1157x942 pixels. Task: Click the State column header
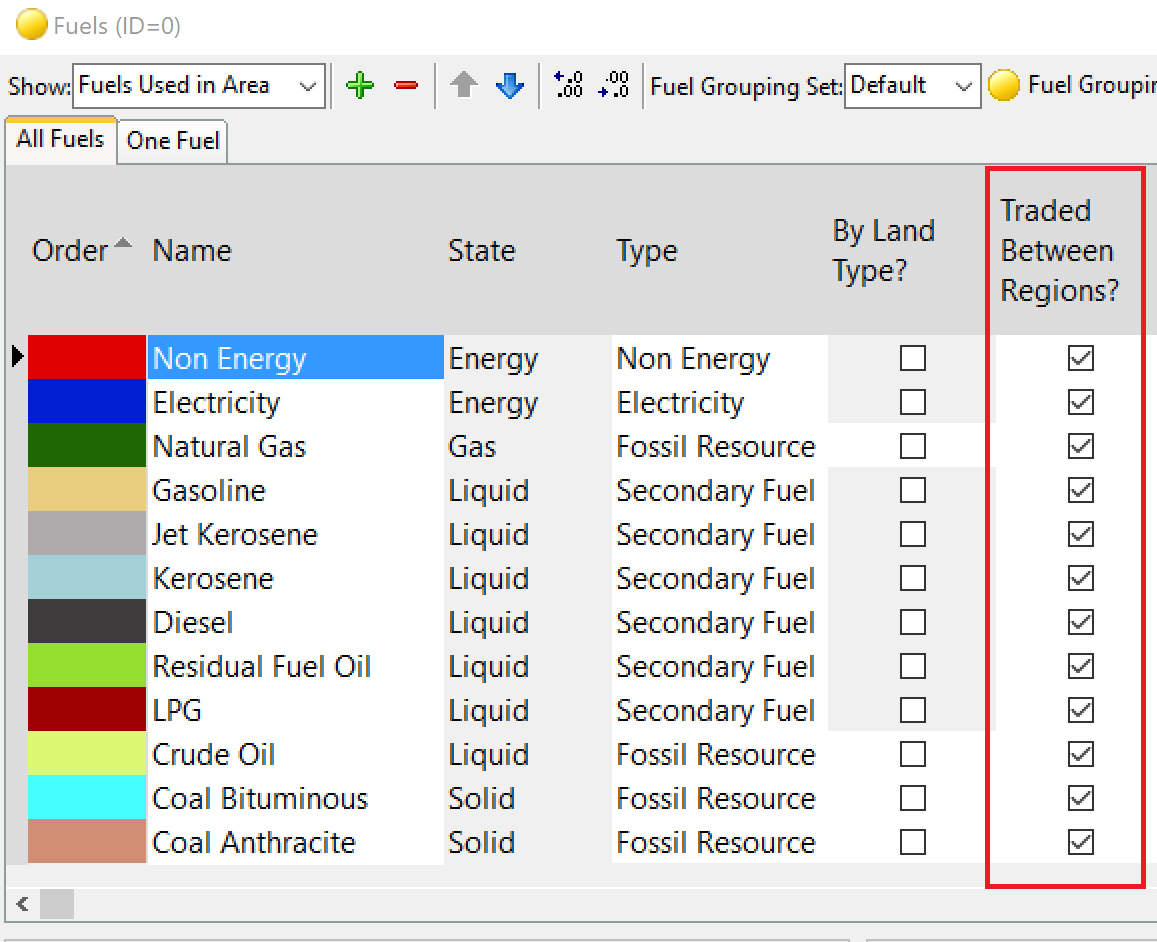click(528, 251)
